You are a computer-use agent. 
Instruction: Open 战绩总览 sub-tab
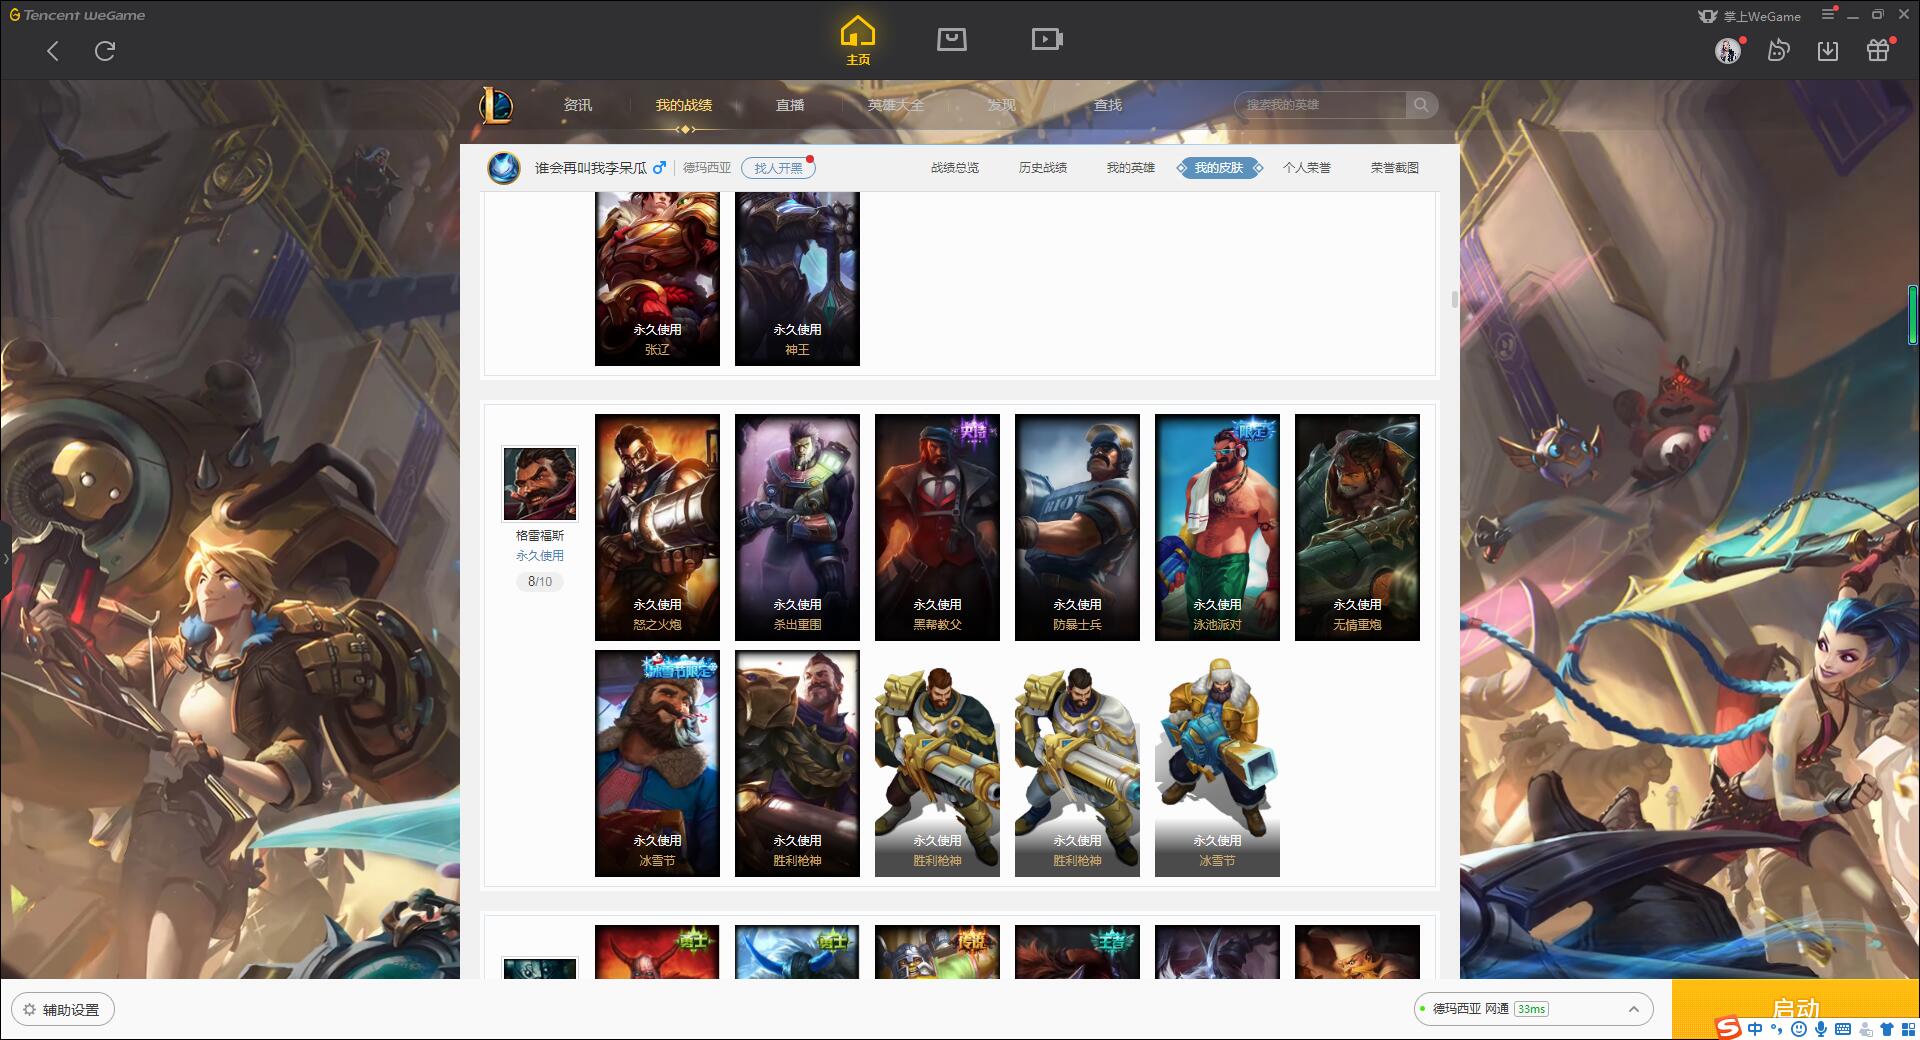(x=955, y=168)
